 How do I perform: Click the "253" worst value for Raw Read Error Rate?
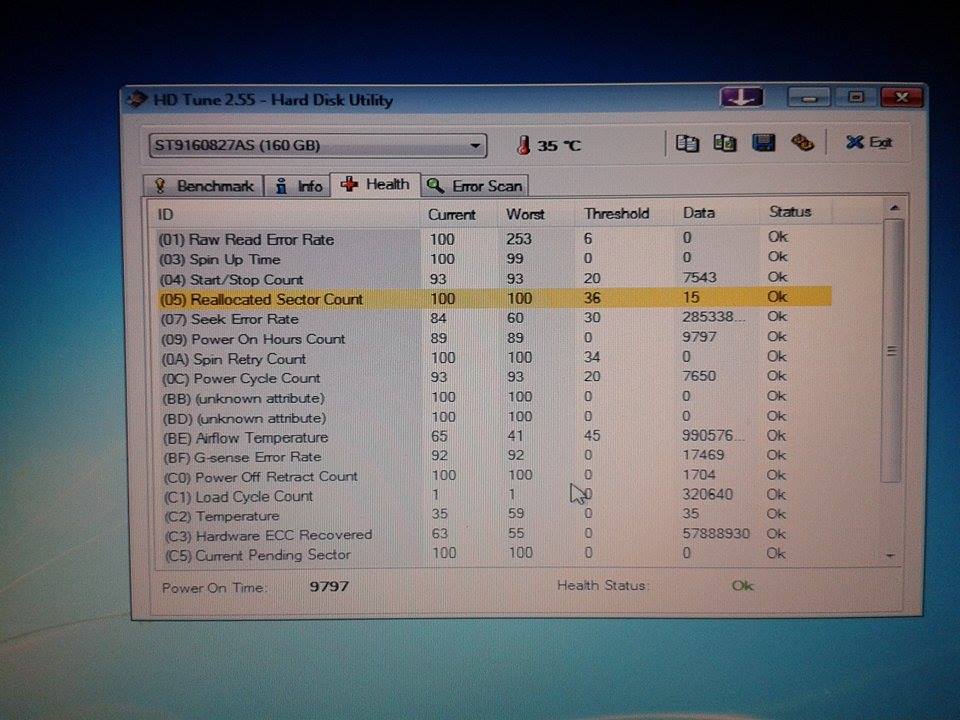tap(519, 239)
